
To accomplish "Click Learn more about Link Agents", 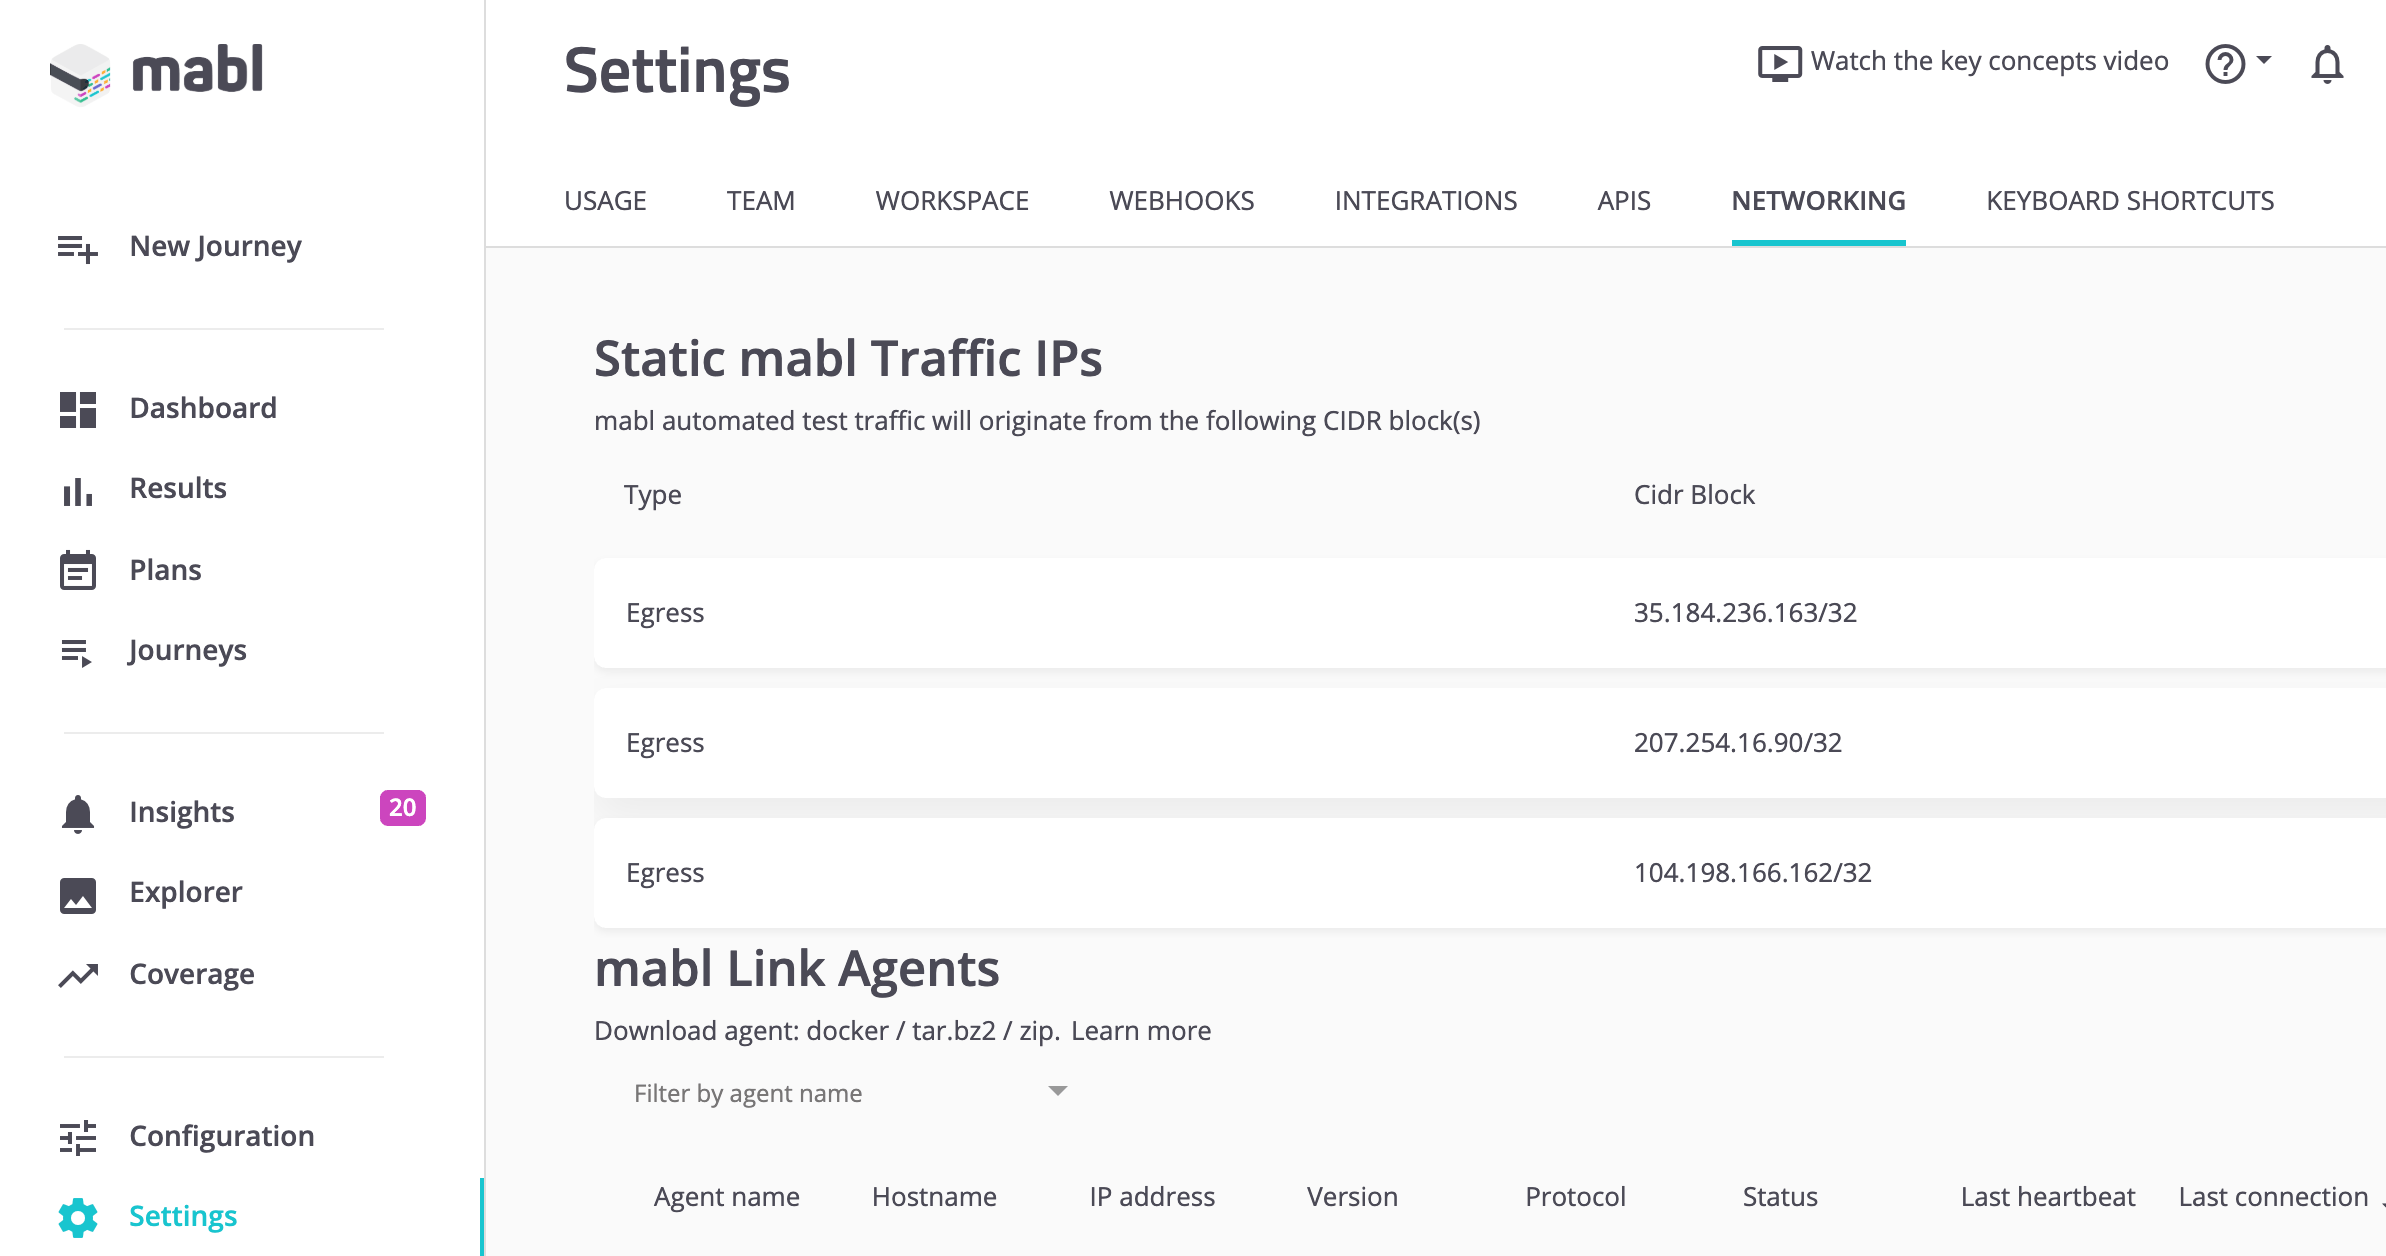I will click(x=1141, y=1030).
